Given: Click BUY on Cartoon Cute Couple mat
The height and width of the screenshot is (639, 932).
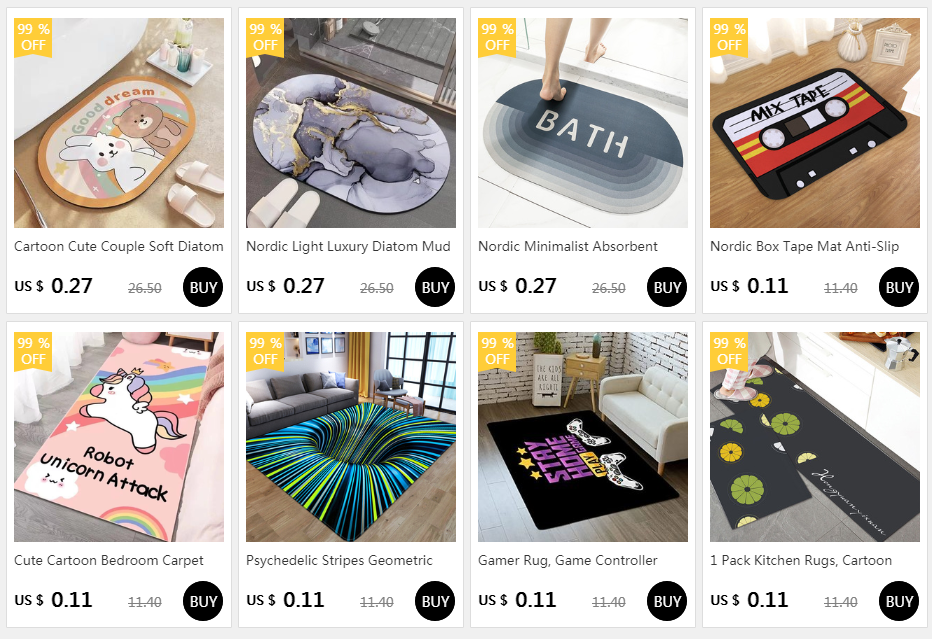Looking at the screenshot, I should pos(203,287).
